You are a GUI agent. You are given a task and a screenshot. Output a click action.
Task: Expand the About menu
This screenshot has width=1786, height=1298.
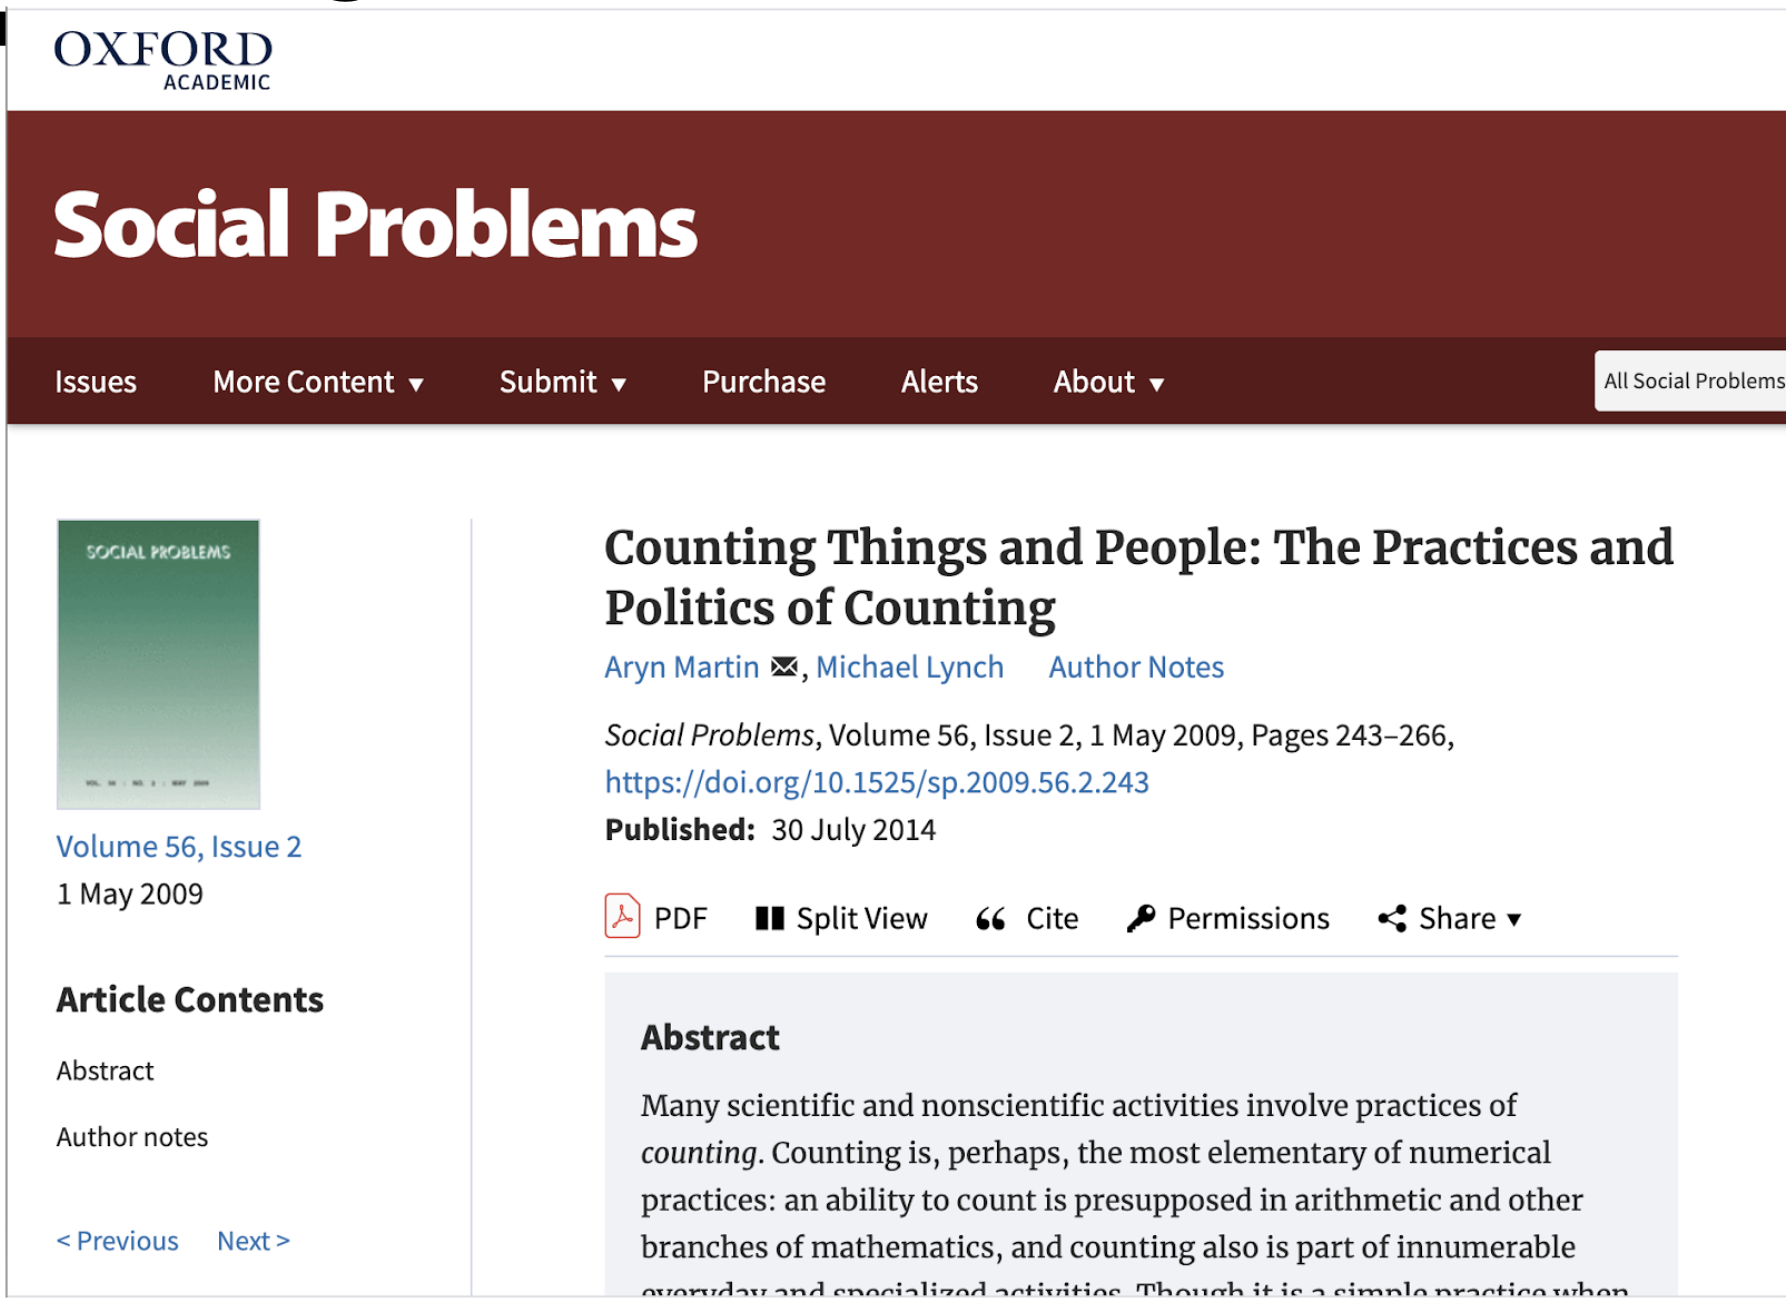click(1109, 382)
